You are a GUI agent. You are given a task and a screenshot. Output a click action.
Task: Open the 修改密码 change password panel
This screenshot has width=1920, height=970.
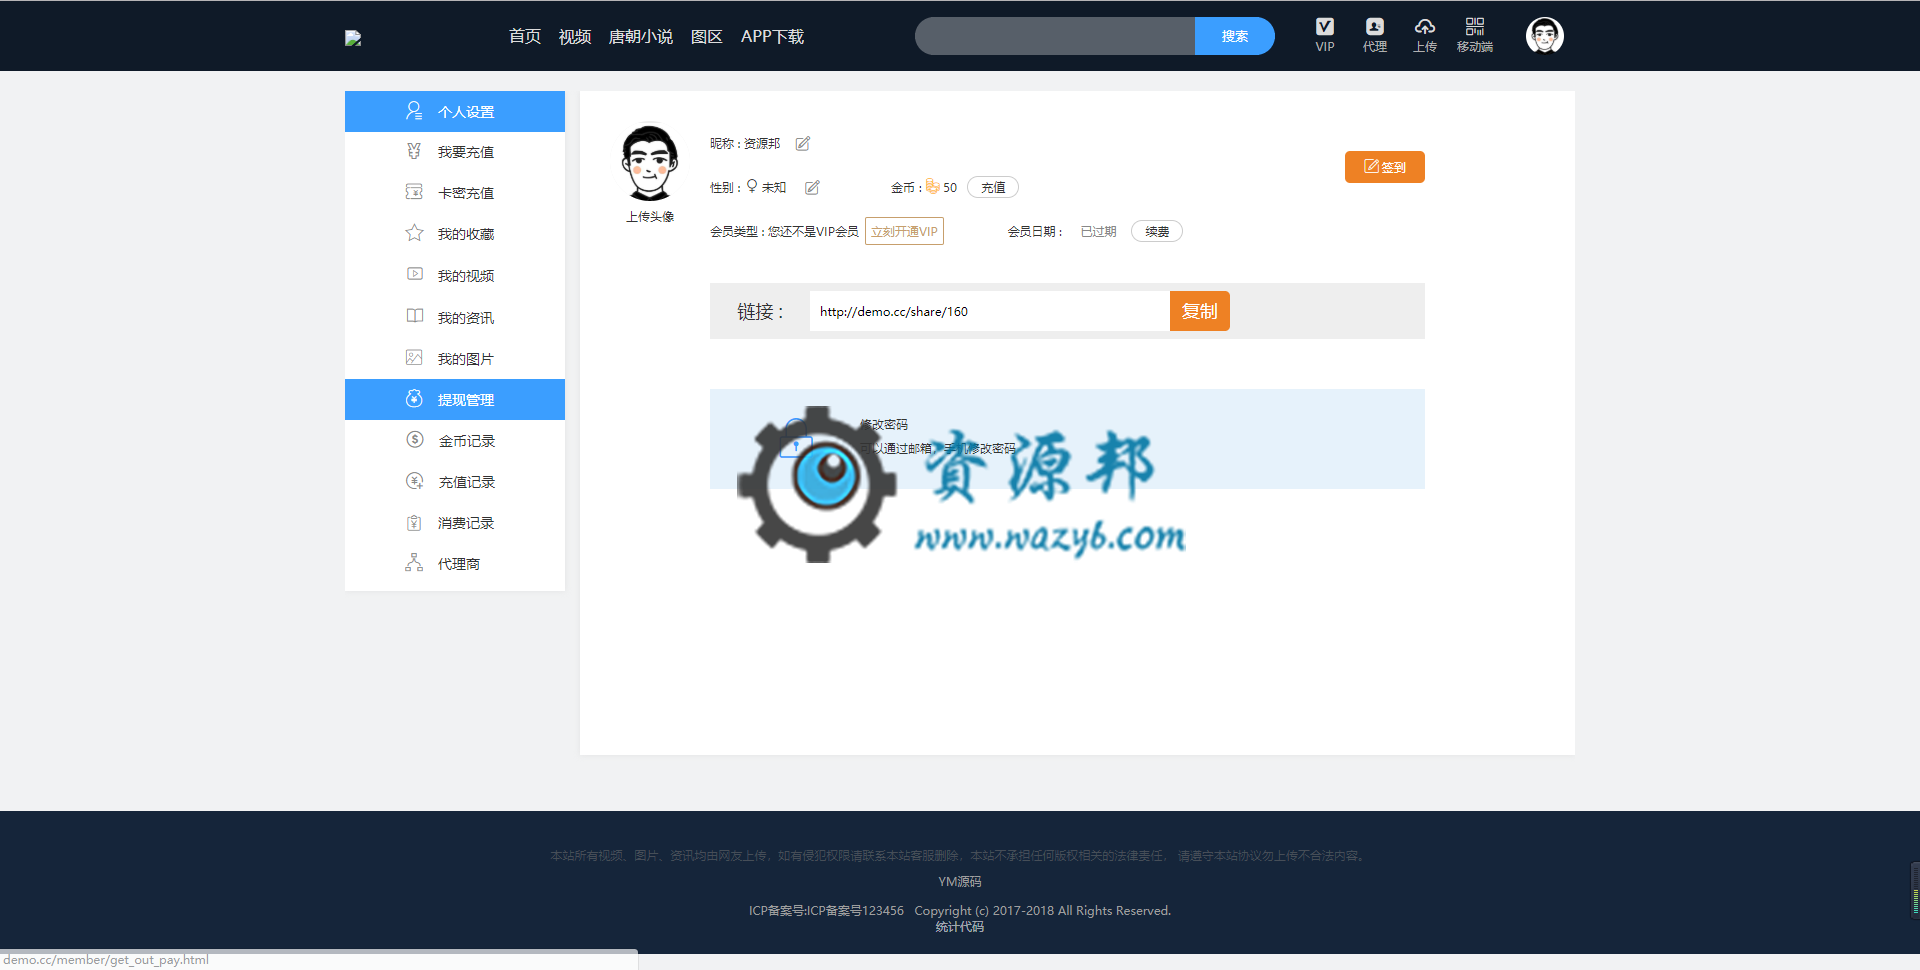(x=1067, y=439)
